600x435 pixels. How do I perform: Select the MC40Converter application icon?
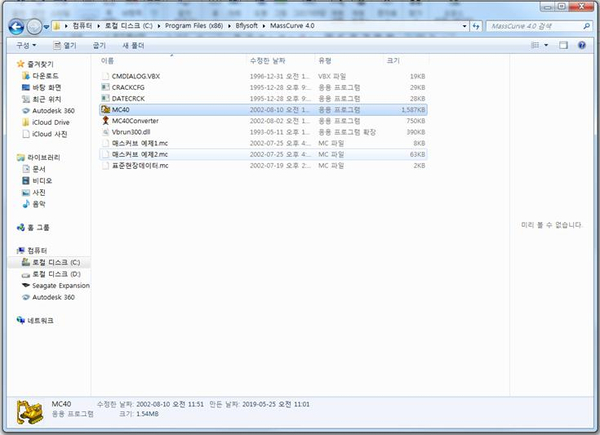(x=106, y=121)
